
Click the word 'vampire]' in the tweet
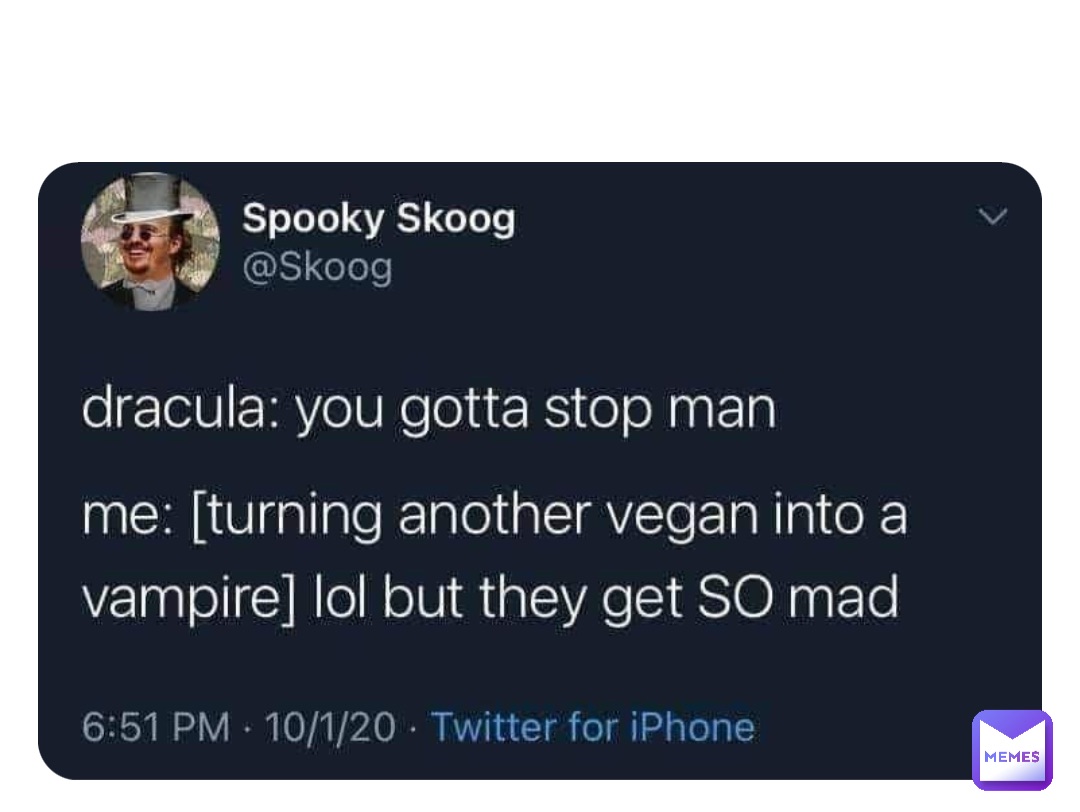pos(189,598)
